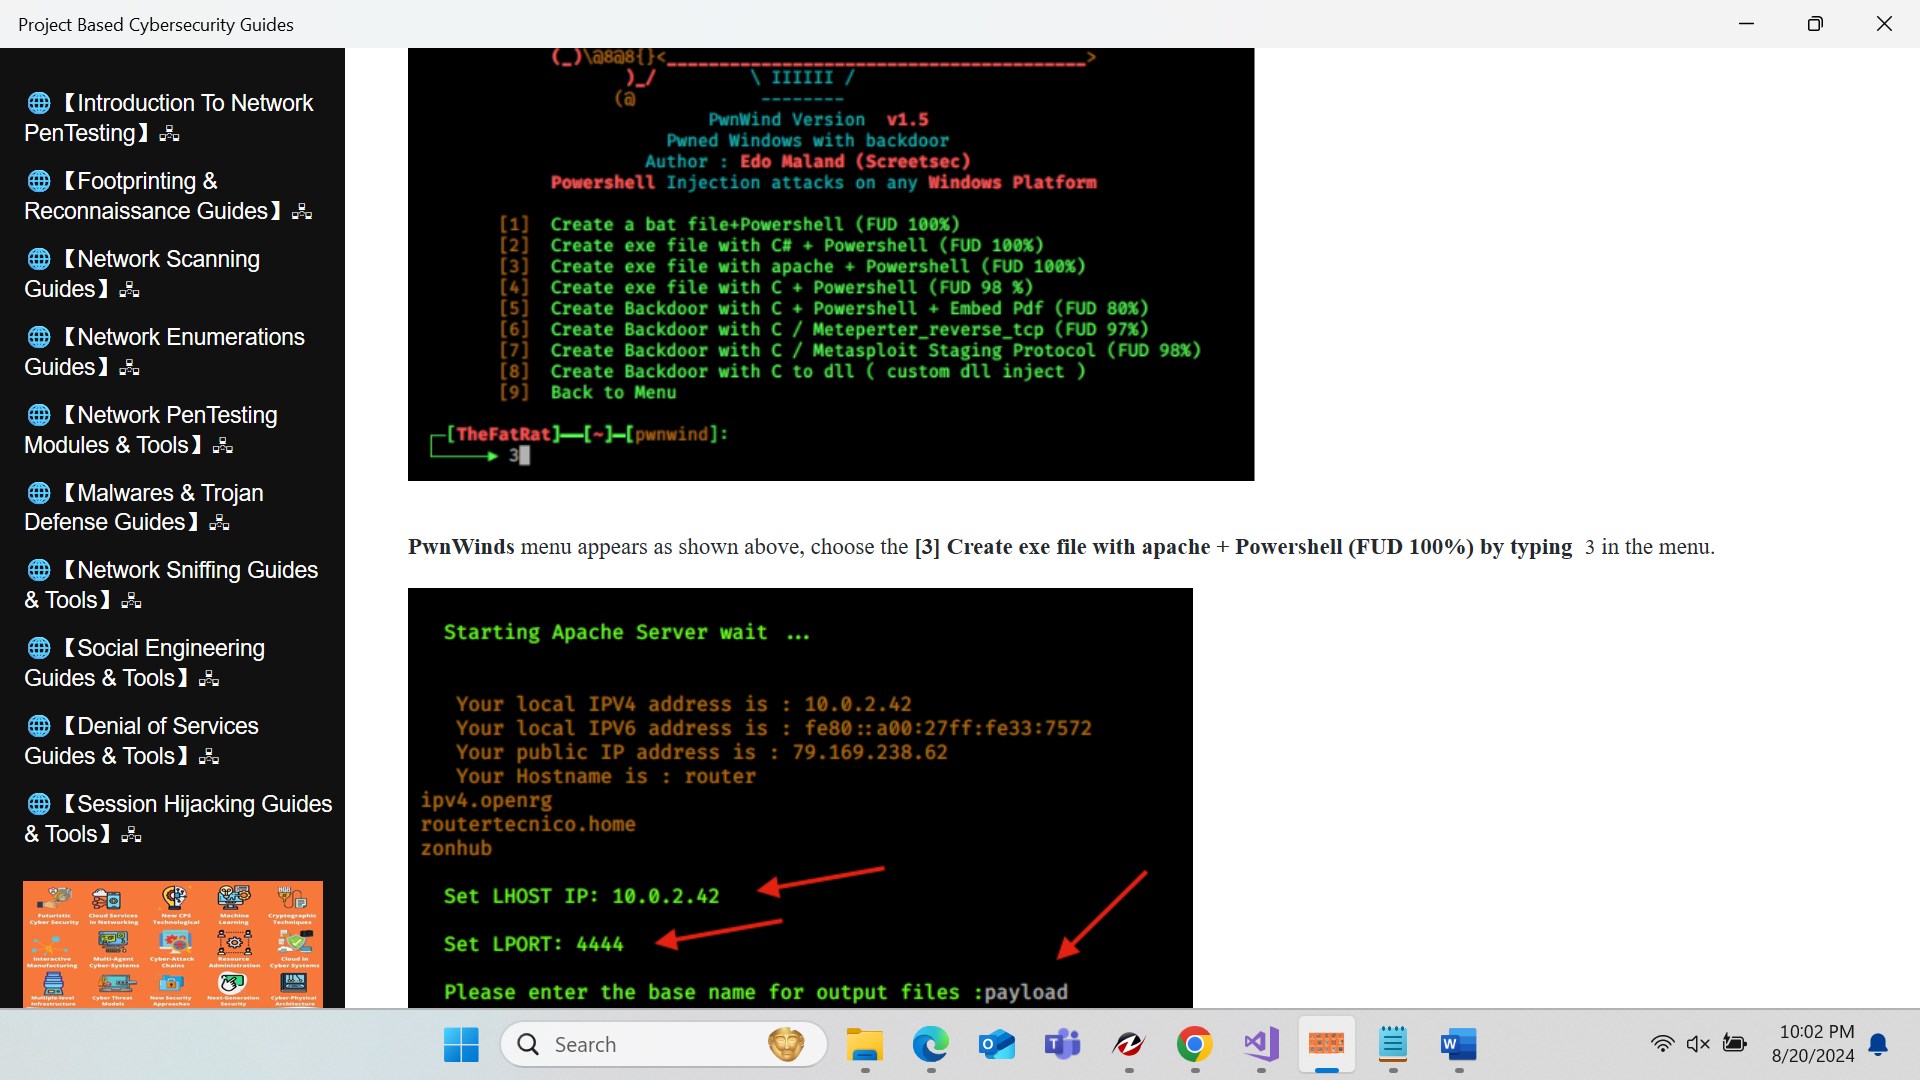
Task: Click network tree icon after Footprinting & Reconnaissance Guides
Action: pos(302,212)
